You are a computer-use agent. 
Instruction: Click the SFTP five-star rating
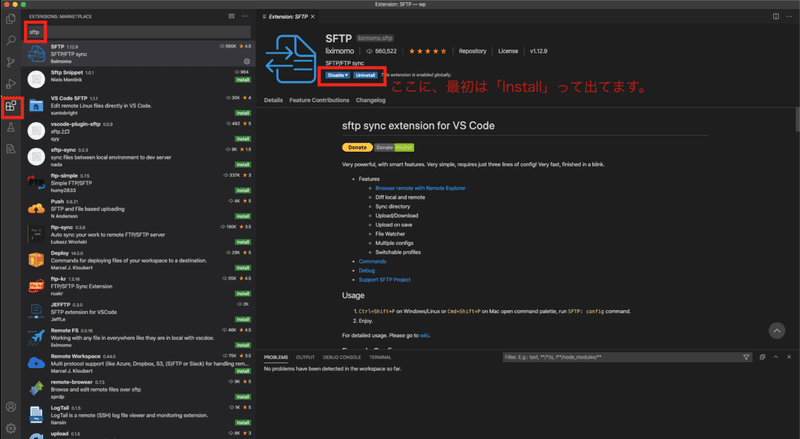[x=428, y=51]
